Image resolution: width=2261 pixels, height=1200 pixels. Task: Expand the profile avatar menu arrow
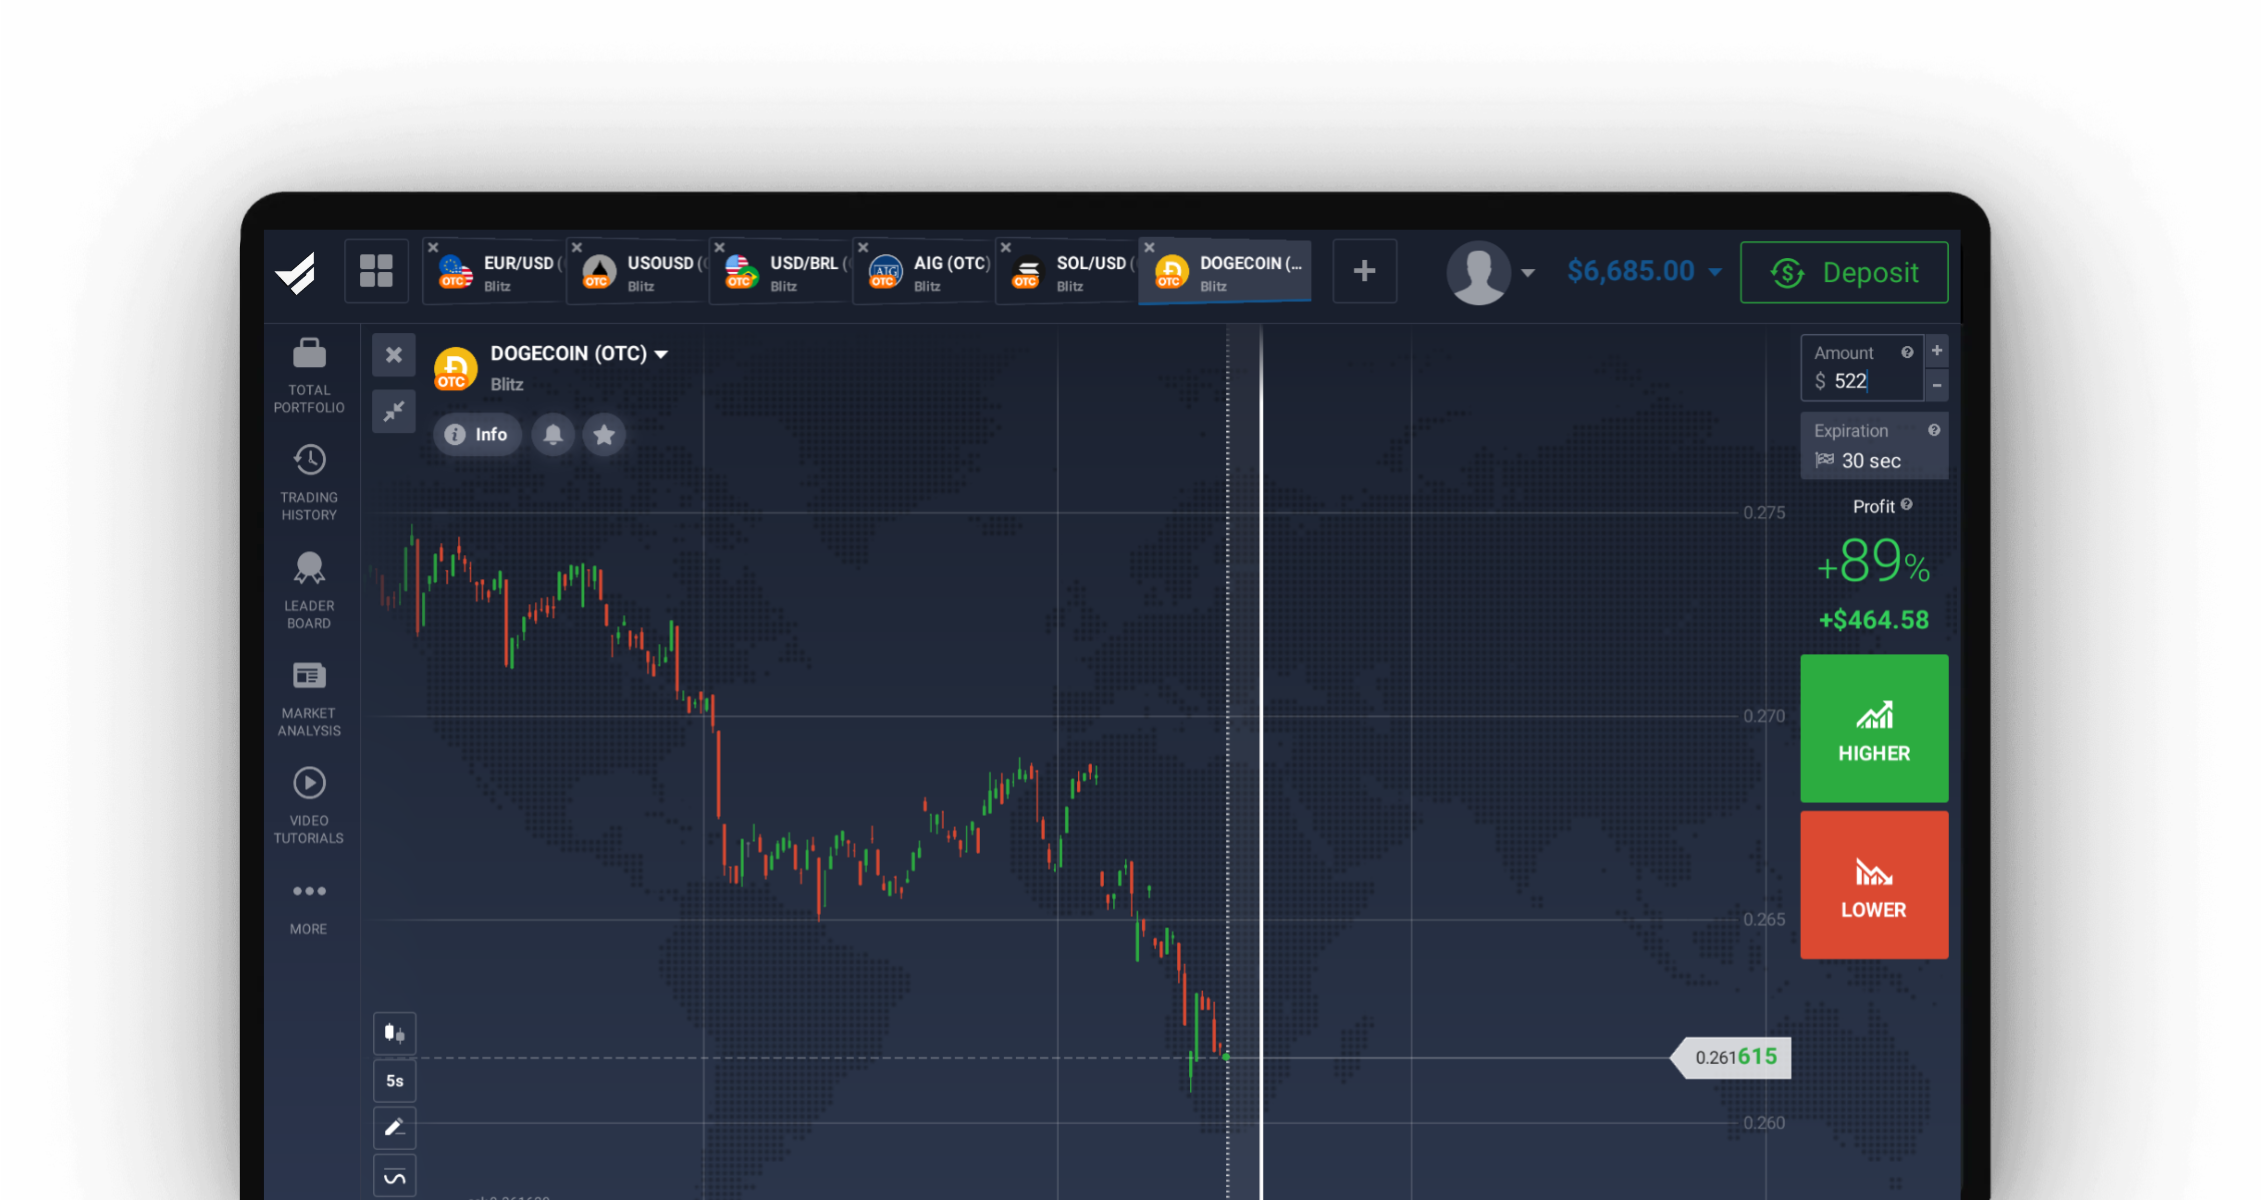click(1527, 272)
